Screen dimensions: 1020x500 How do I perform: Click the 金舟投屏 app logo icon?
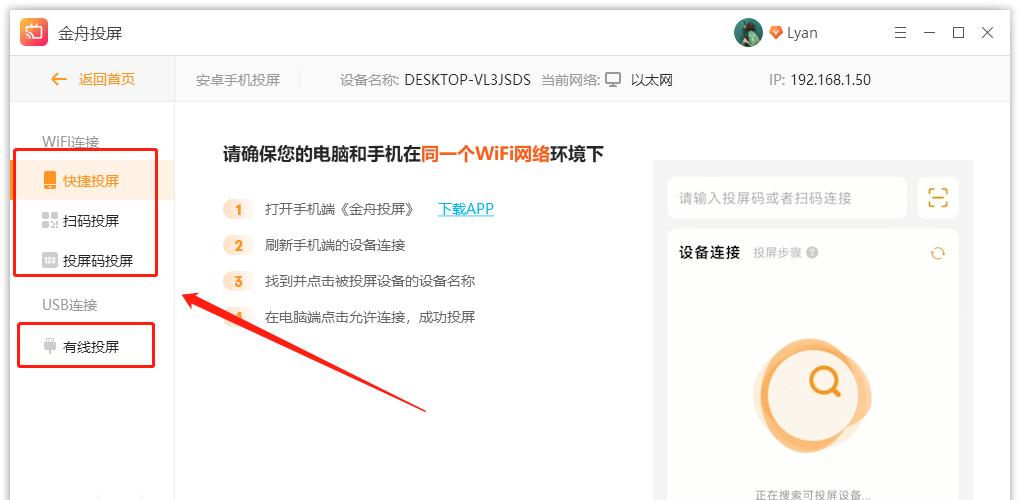34,33
